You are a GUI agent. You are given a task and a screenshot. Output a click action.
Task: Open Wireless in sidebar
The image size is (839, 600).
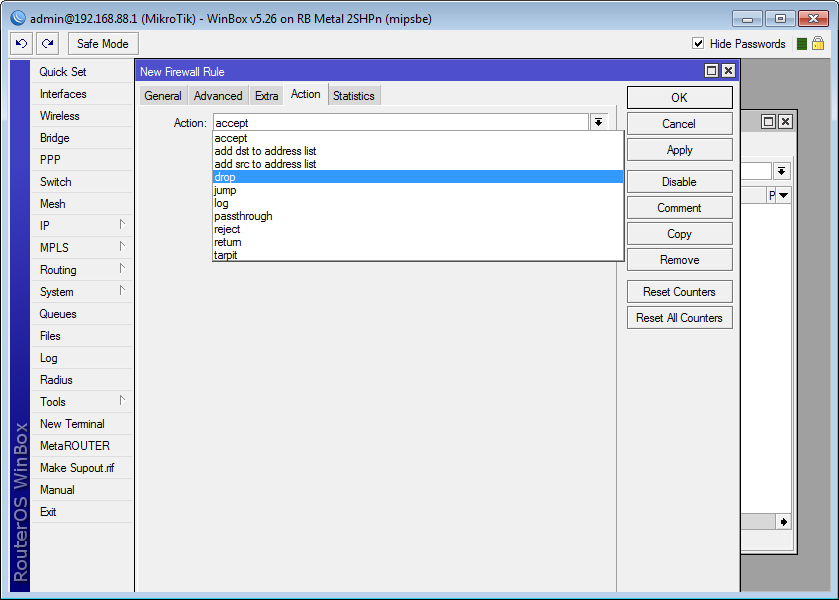click(x=82, y=116)
